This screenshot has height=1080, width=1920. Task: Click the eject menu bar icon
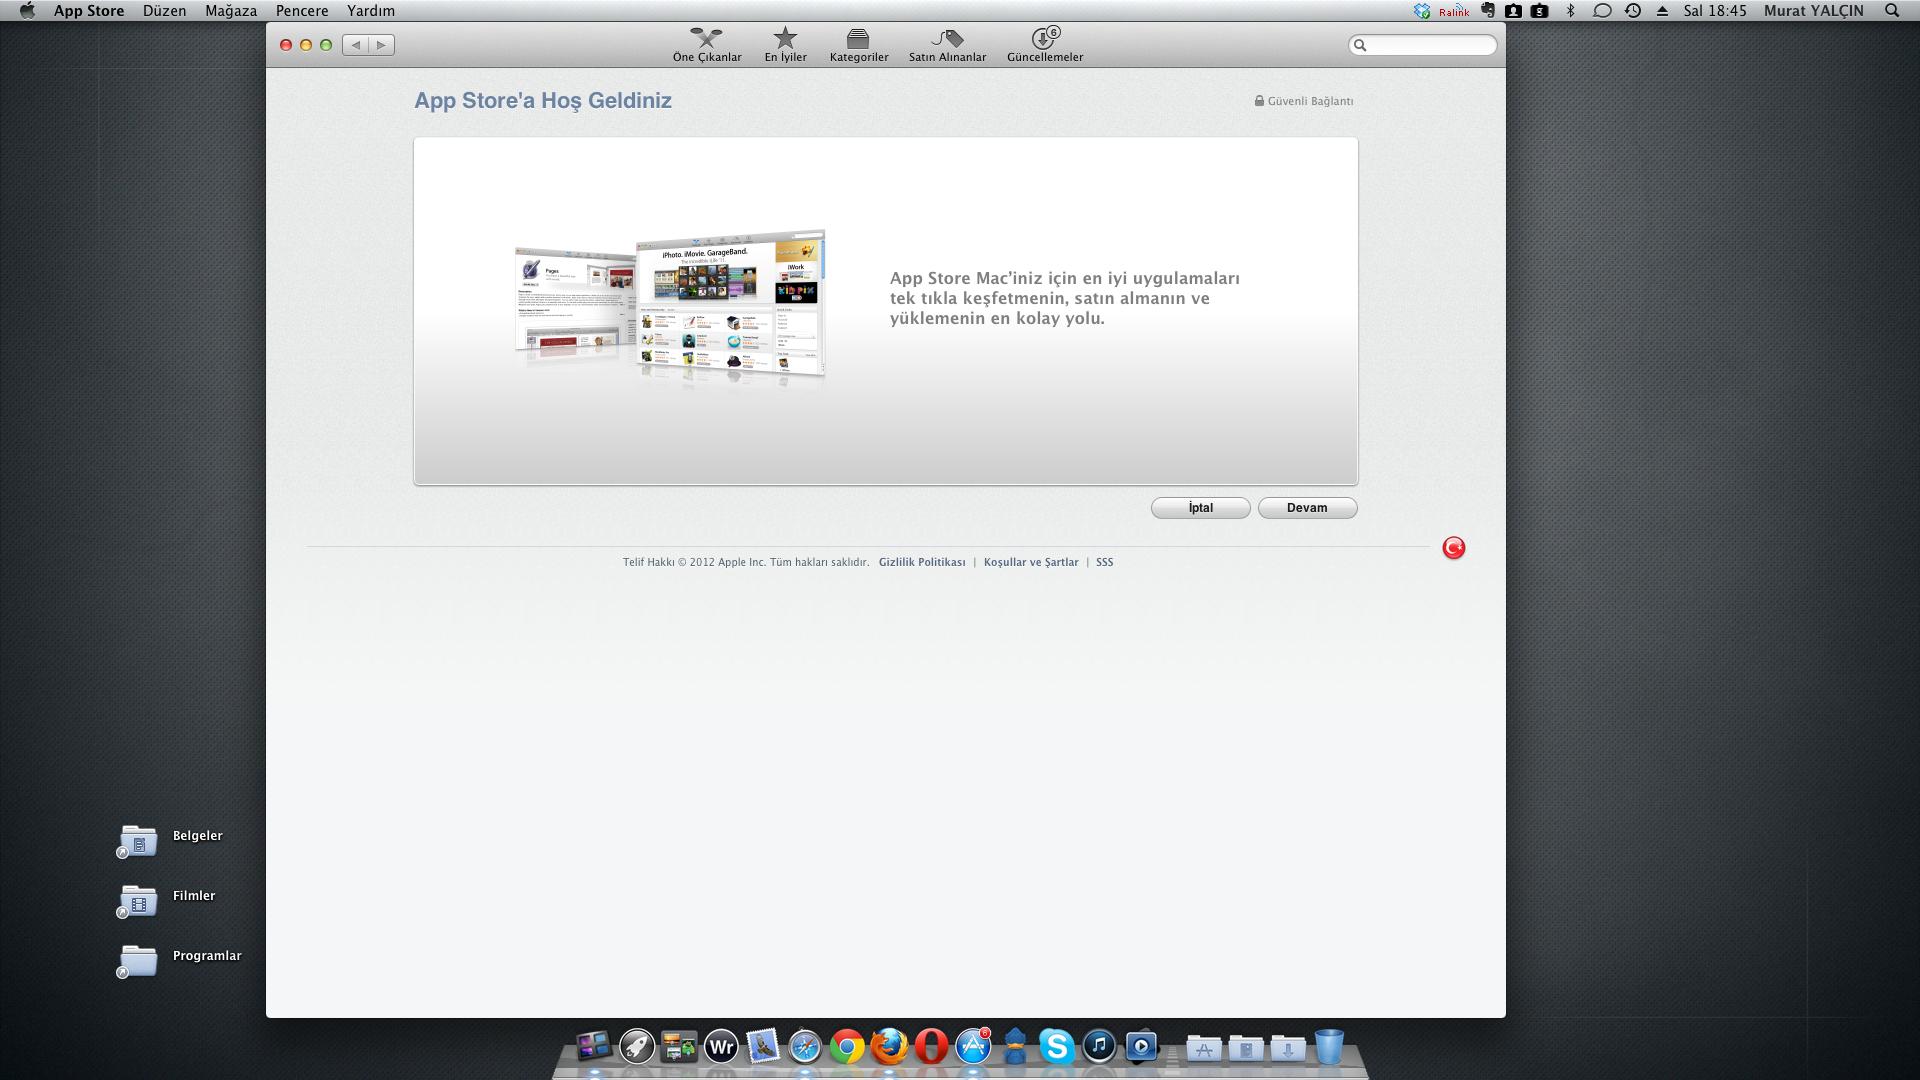coord(1662,11)
